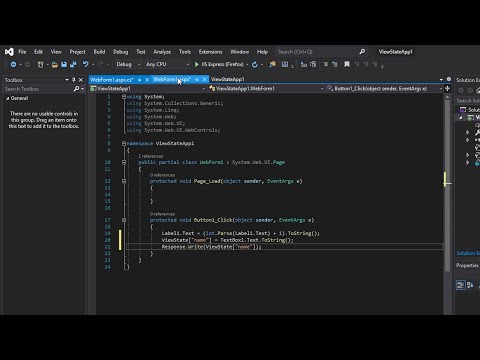Collapse the Button1_Click method block
Screen dimensions: 480x360
(124, 220)
